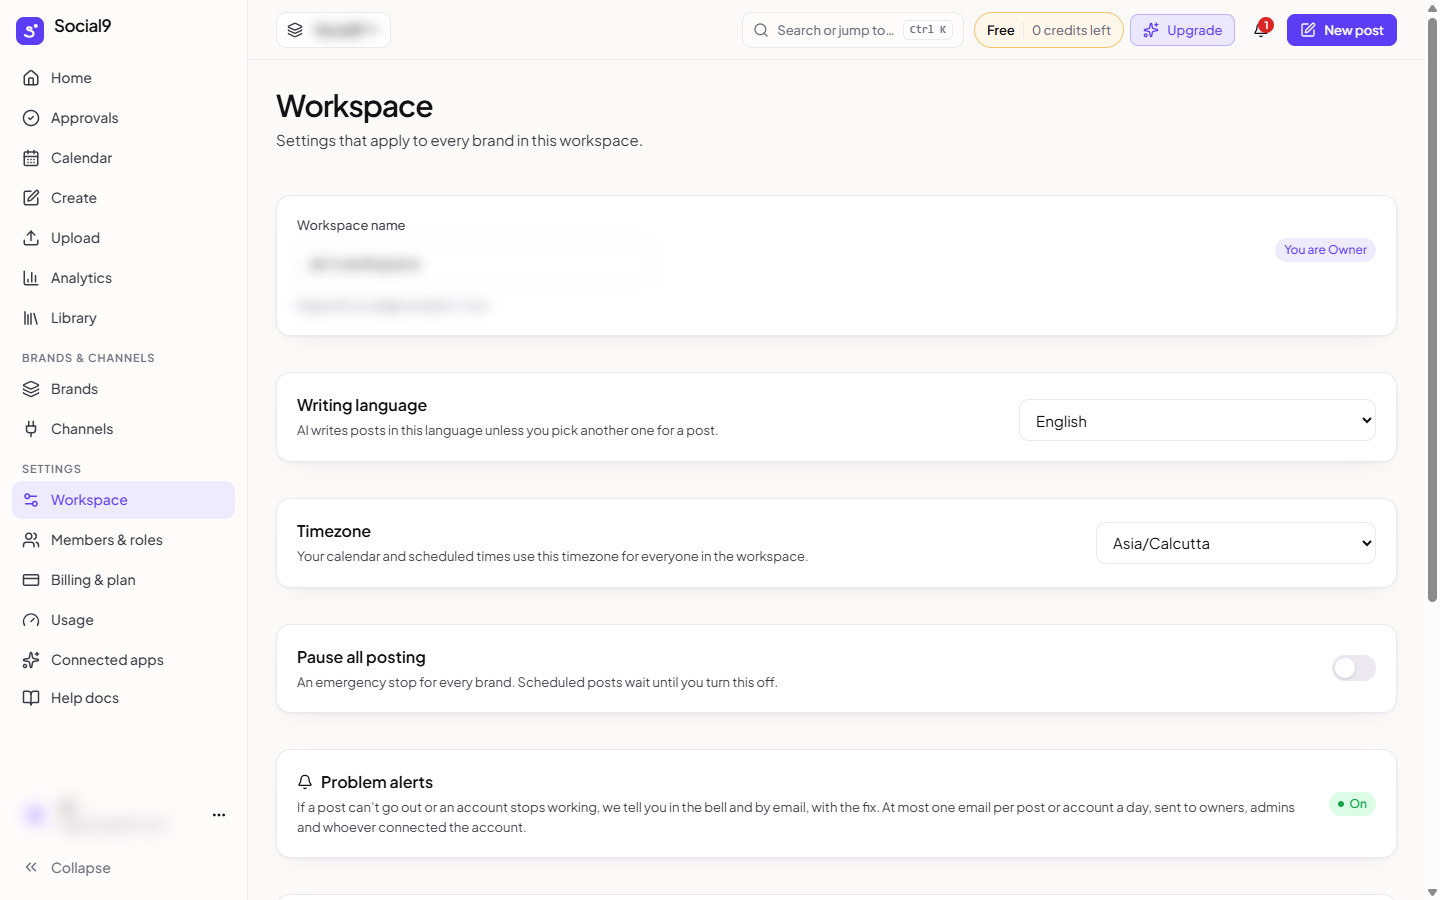Screen dimensions: 1440x900
Task: Click the Members & roles people icon
Action: click(31, 540)
